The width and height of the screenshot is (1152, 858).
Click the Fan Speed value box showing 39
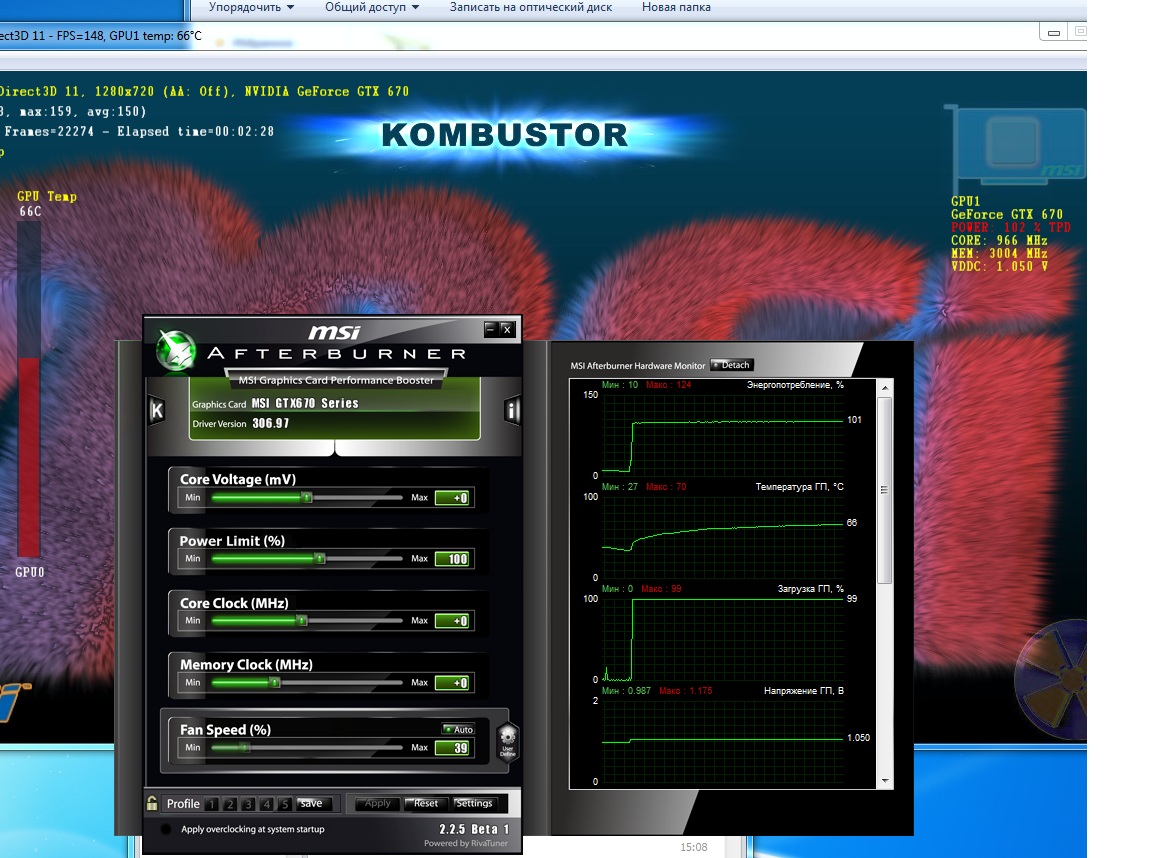pyautogui.click(x=452, y=748)
